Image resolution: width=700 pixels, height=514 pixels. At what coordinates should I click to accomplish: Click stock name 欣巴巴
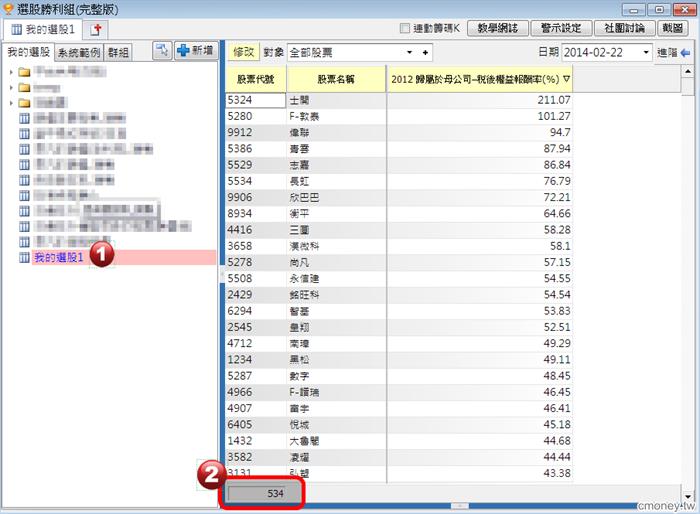[x=304, y=197]
